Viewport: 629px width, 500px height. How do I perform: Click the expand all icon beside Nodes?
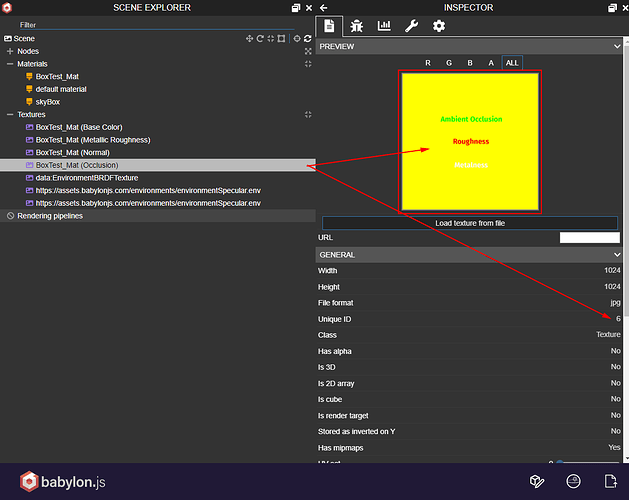(308, 51)
